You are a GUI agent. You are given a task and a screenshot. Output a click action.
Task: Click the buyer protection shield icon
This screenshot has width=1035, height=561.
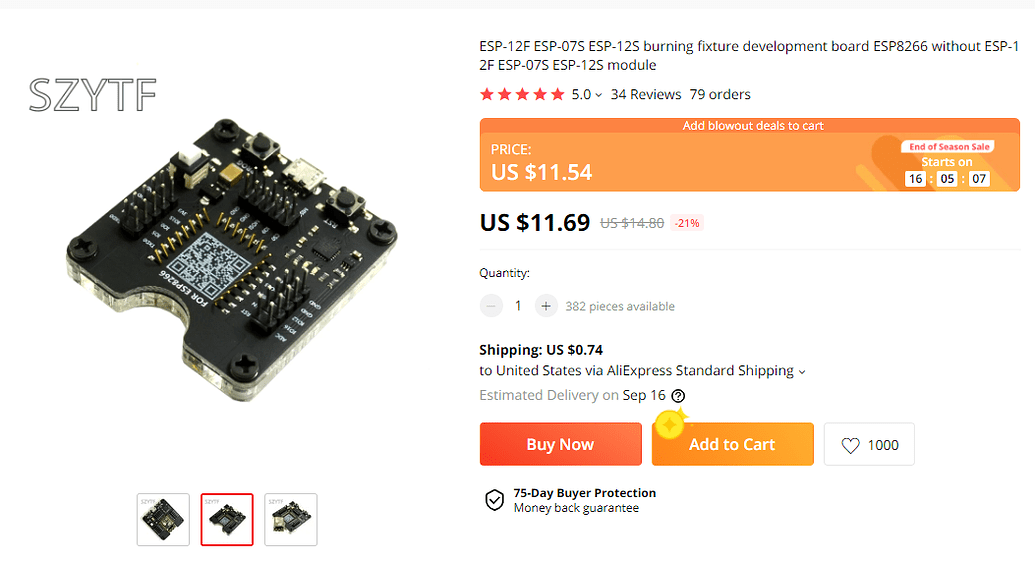point(494,500)
